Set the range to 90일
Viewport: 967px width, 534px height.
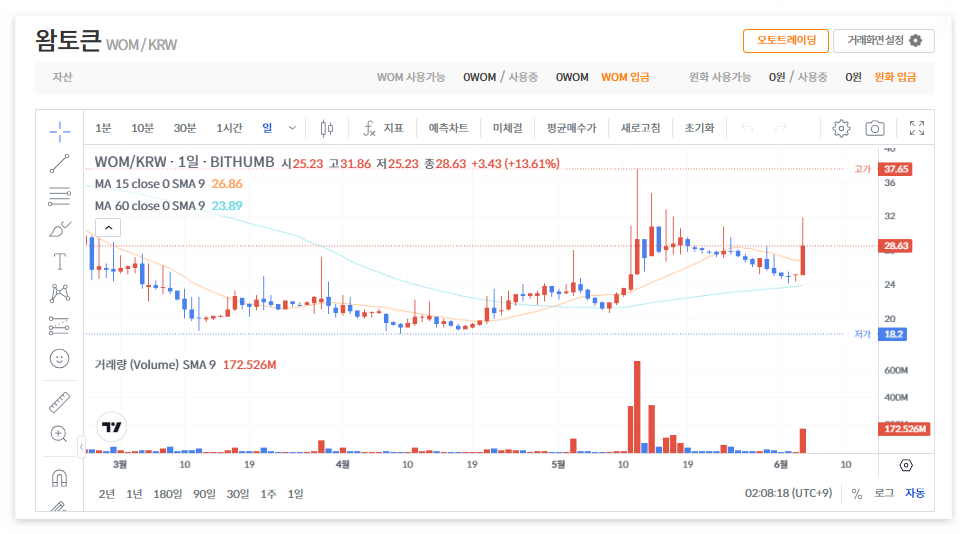(x=204, y=494)
